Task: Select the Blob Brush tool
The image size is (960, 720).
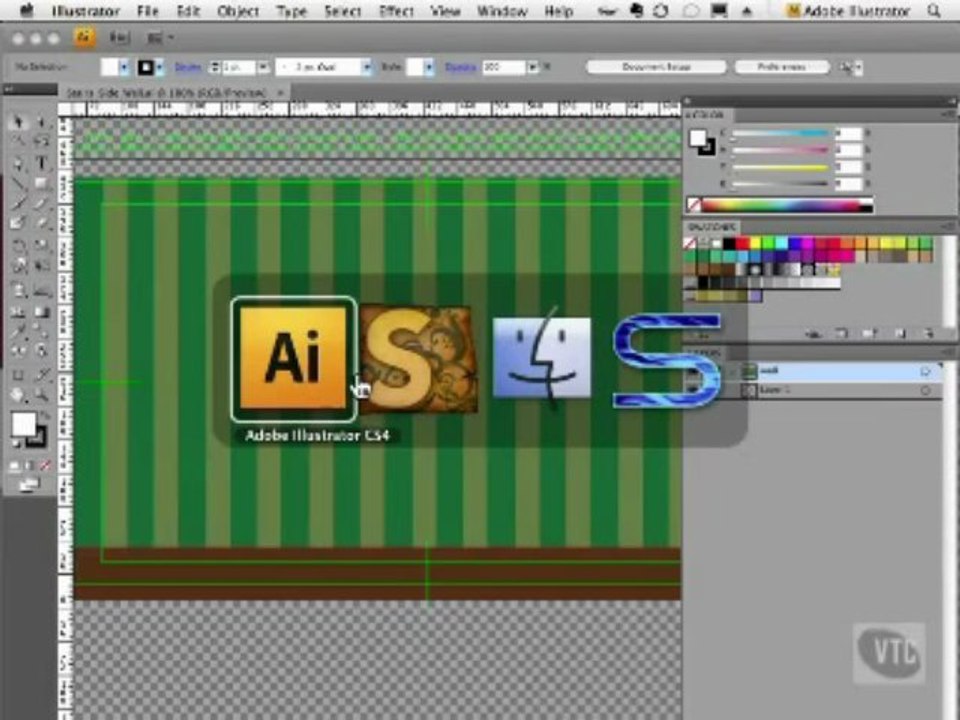Action: point(18,223)
